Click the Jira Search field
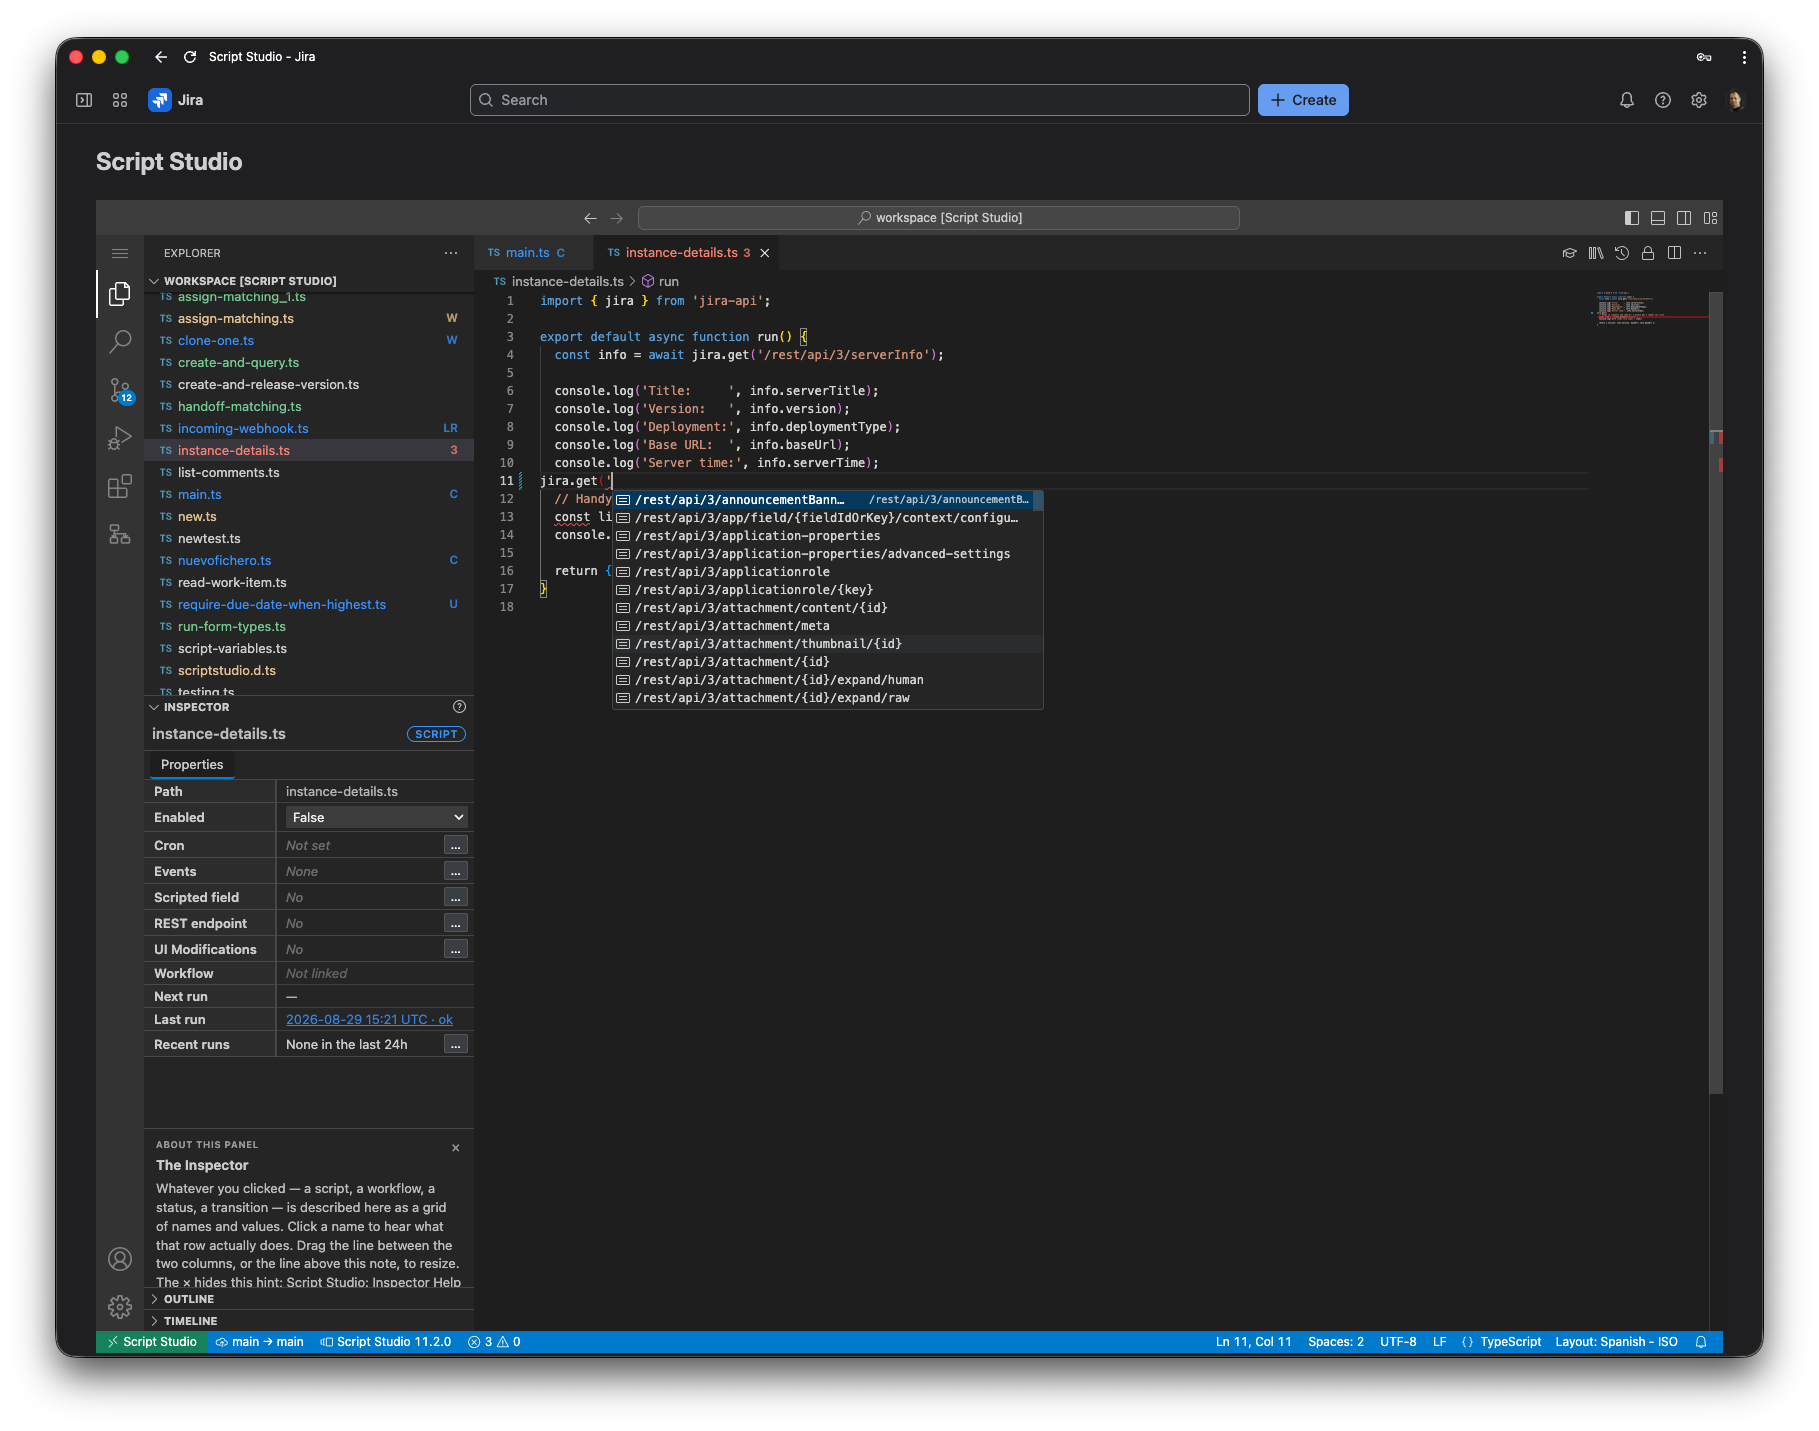 pyautogui.click(x=859, y=100)
